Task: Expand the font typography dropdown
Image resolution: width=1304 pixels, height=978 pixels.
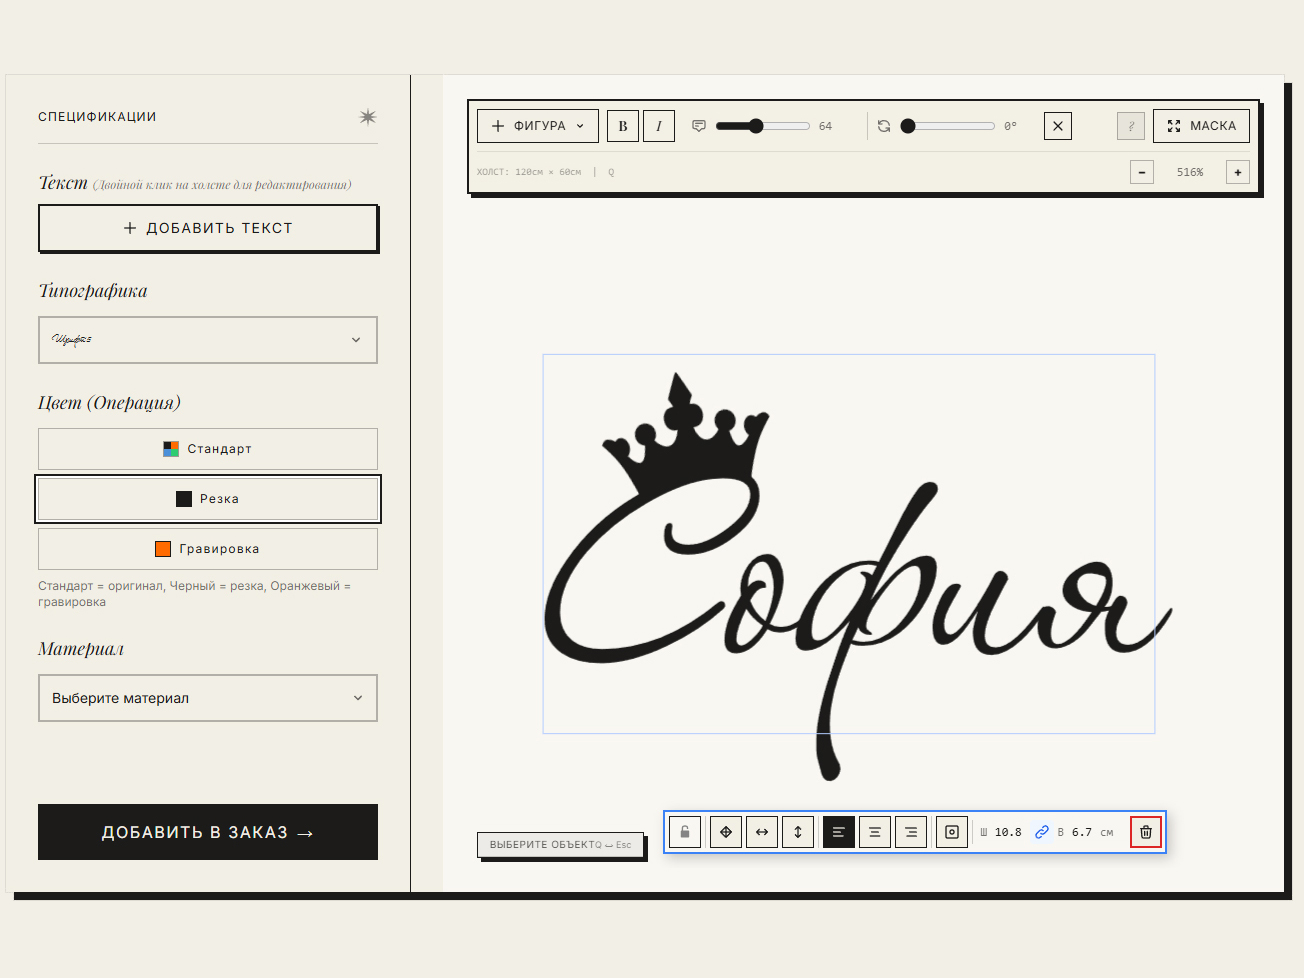Action: coord(208,340)
